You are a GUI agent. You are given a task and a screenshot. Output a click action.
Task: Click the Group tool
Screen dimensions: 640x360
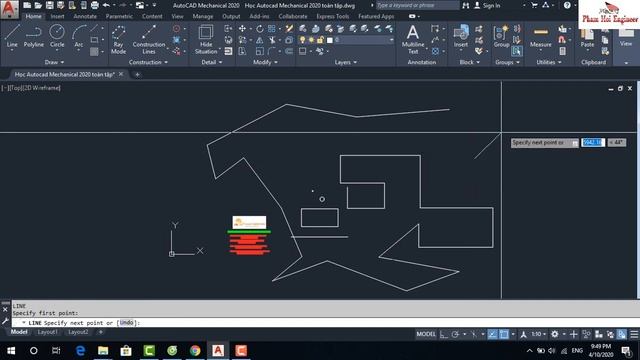[x=501, y=36]
